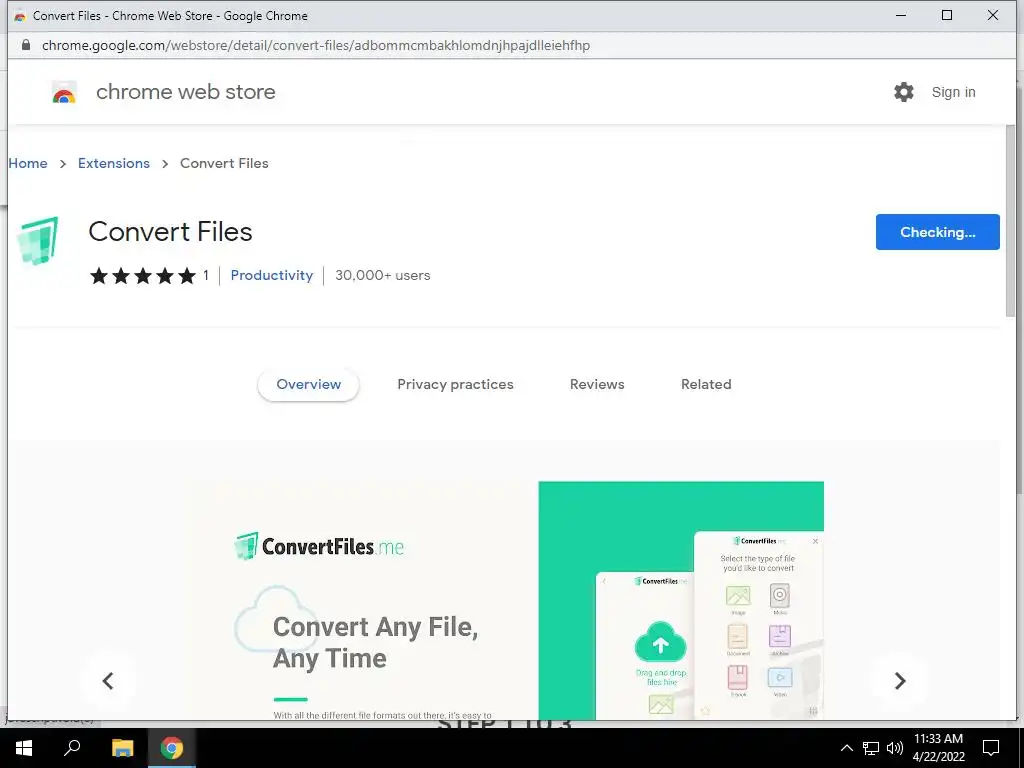Switch to the Related tab

tap(706, 385)
